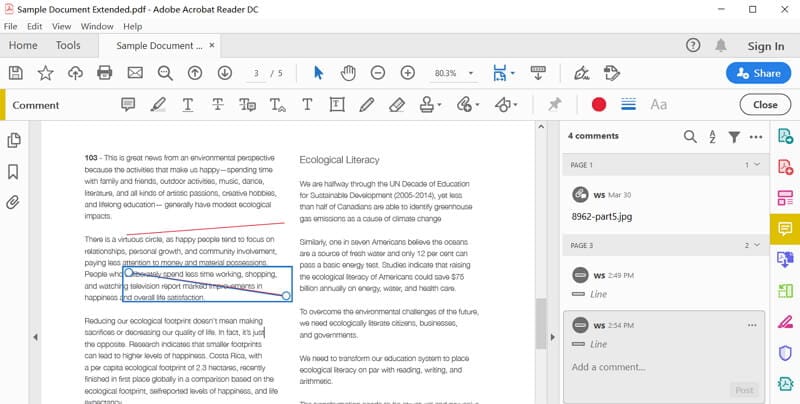Choose the Selection arrow tool

coord(318,73)
